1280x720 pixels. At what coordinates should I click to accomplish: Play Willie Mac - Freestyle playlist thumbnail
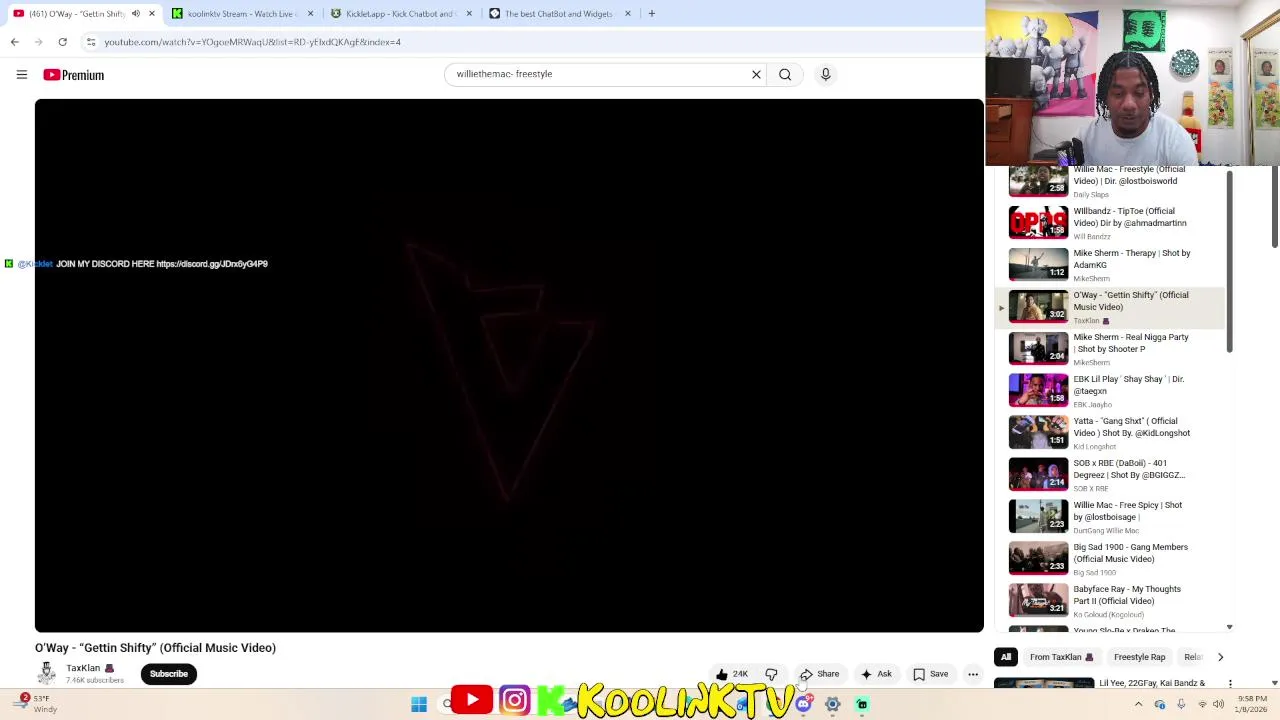point(1038,181)
